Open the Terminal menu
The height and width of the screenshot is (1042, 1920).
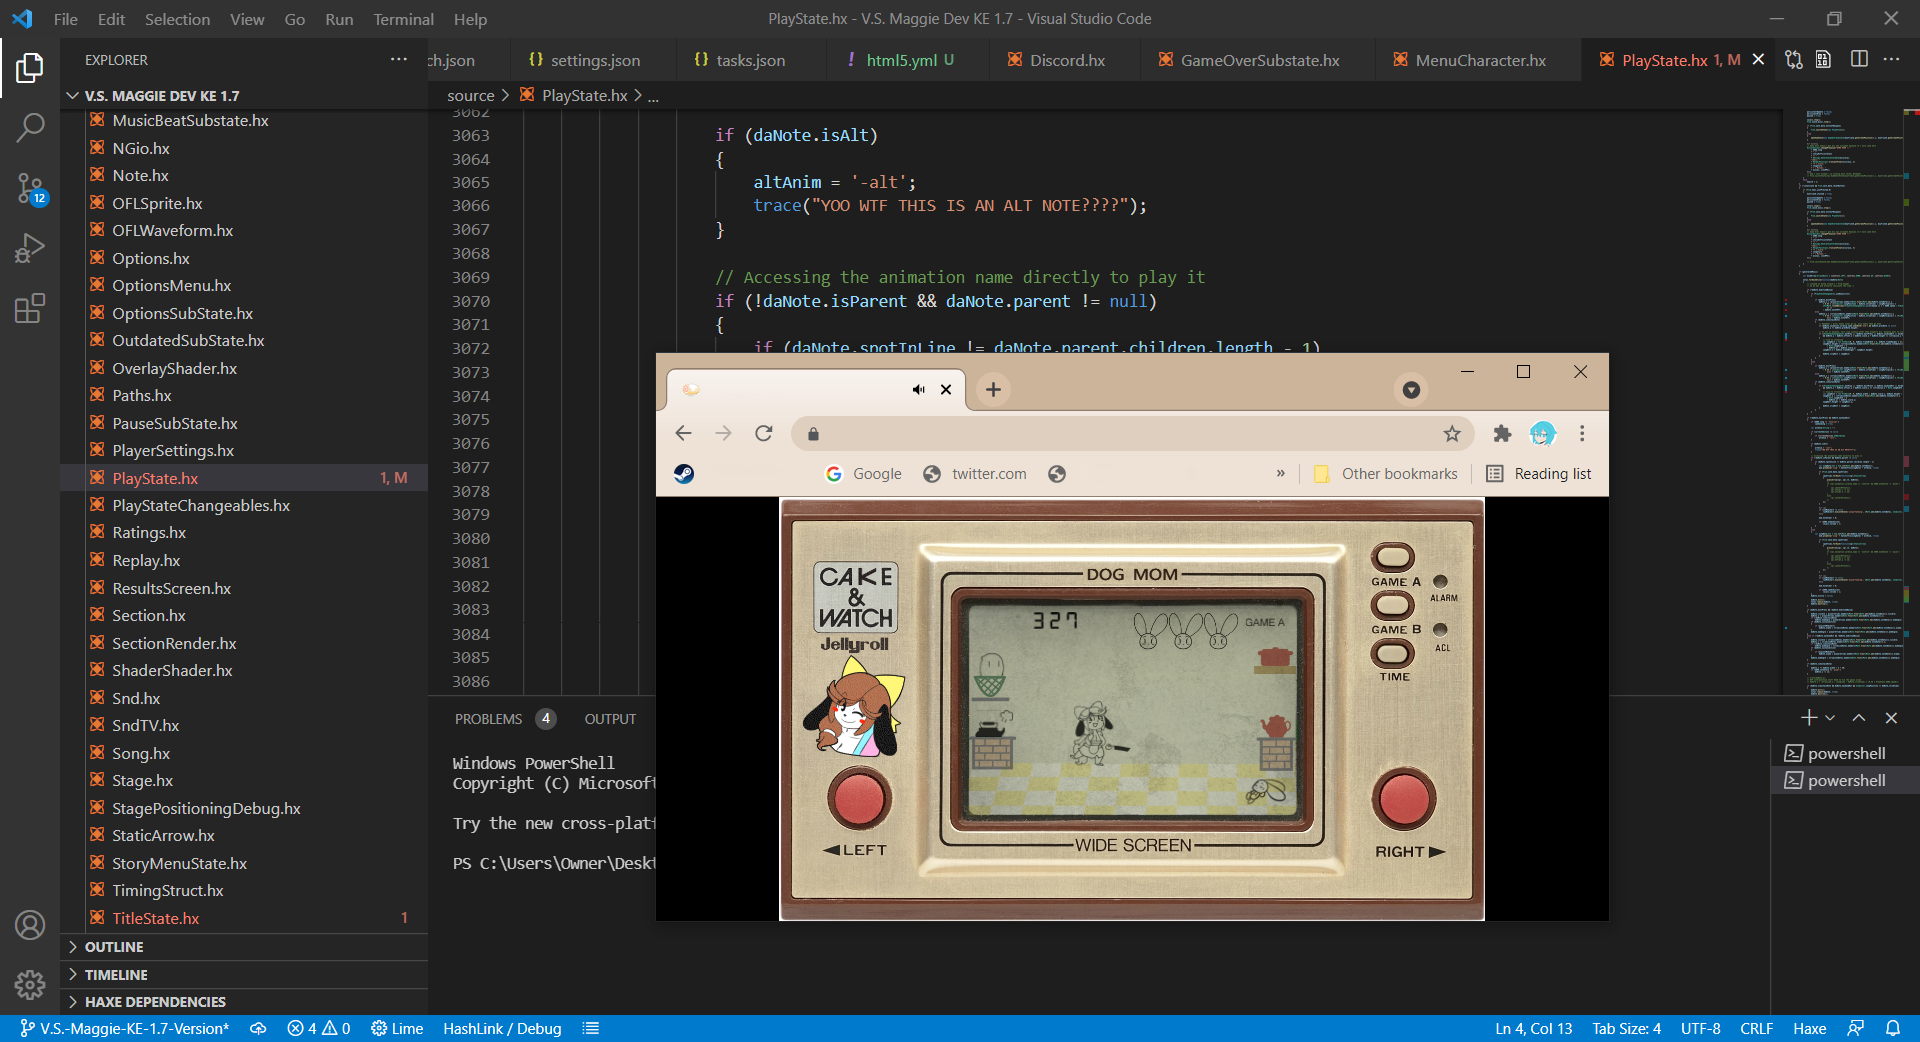point(403,19)
